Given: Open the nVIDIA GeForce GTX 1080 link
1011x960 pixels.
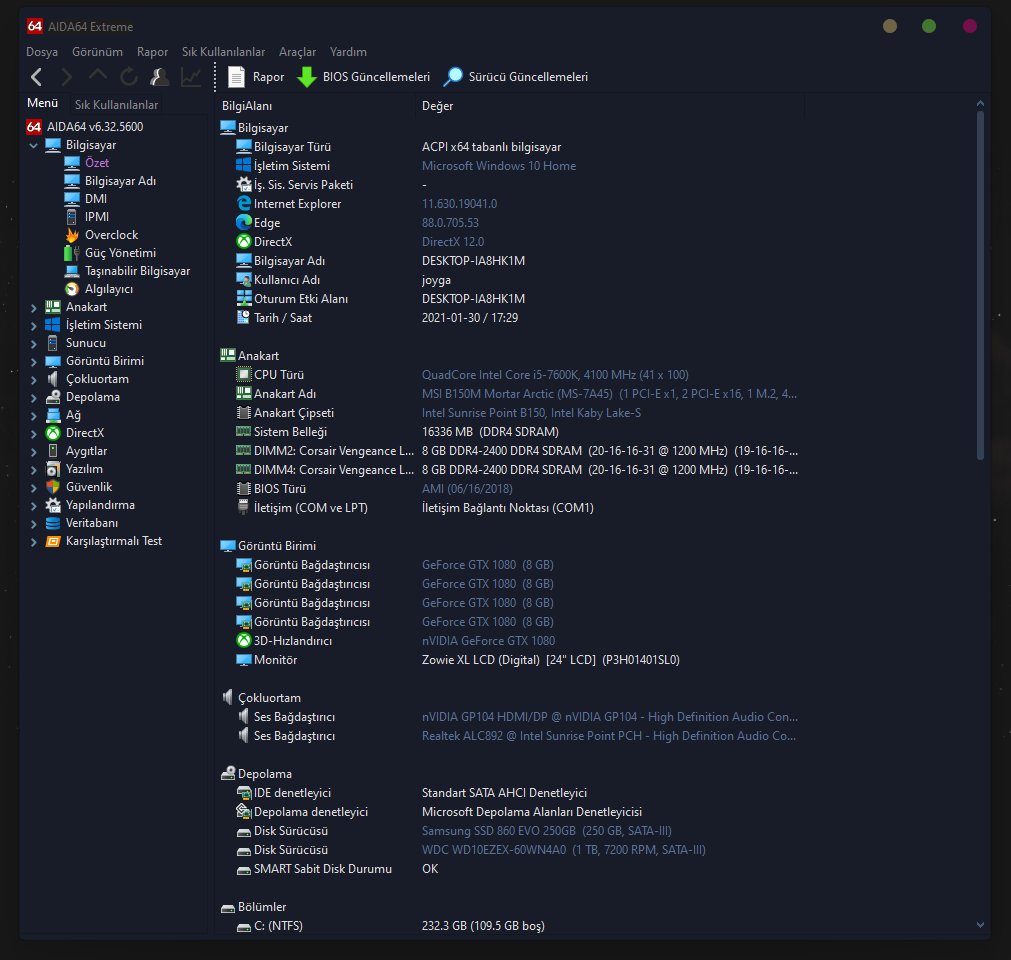Looking at the screenshot, I should click(488, 641).
